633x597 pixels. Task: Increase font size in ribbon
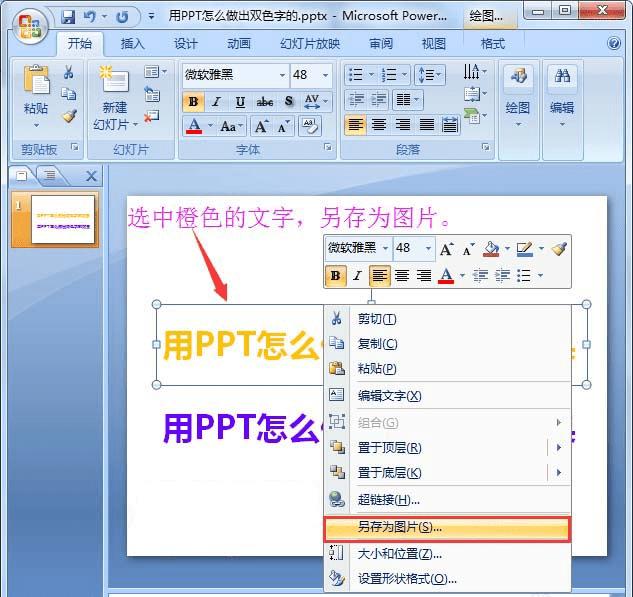pos(261,126)
